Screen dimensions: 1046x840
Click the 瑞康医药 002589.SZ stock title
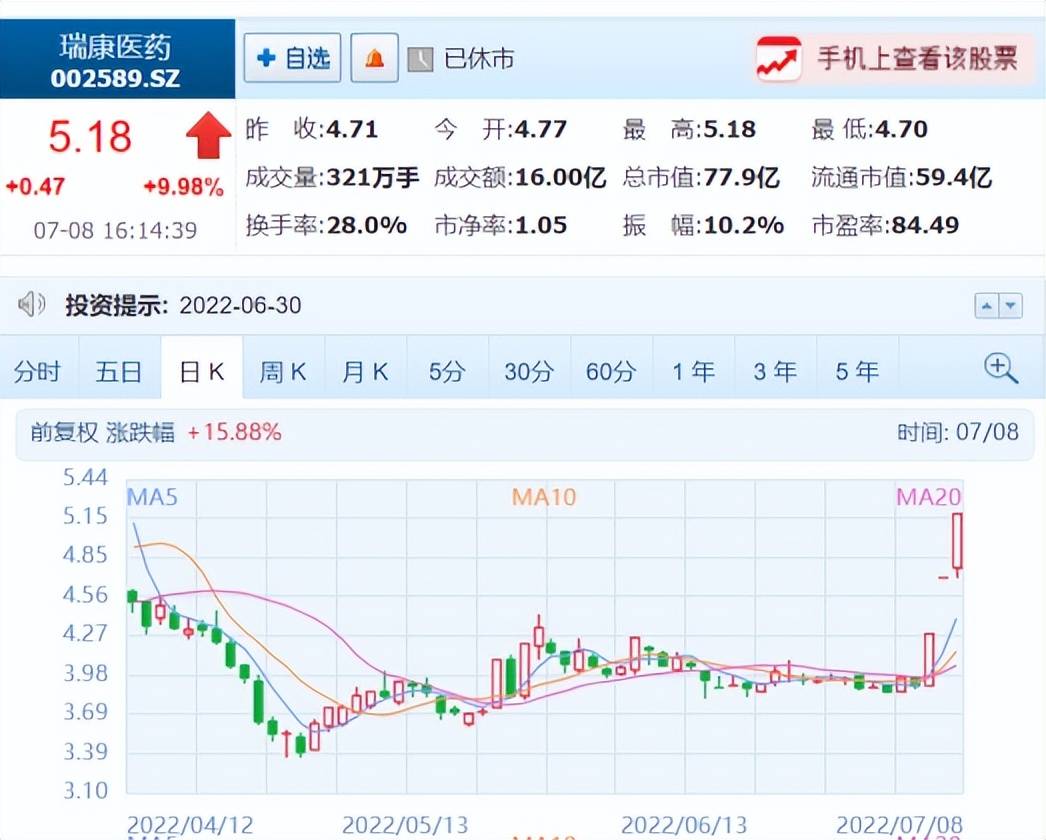[x=117, y=60]
